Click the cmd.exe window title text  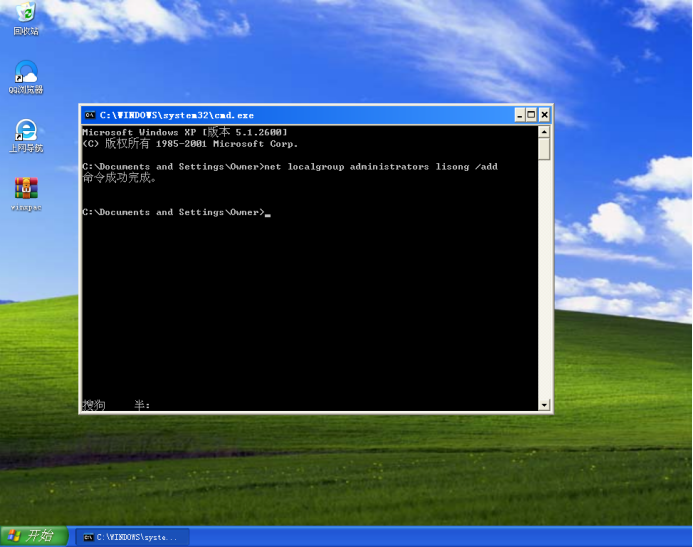coord(177,115)
